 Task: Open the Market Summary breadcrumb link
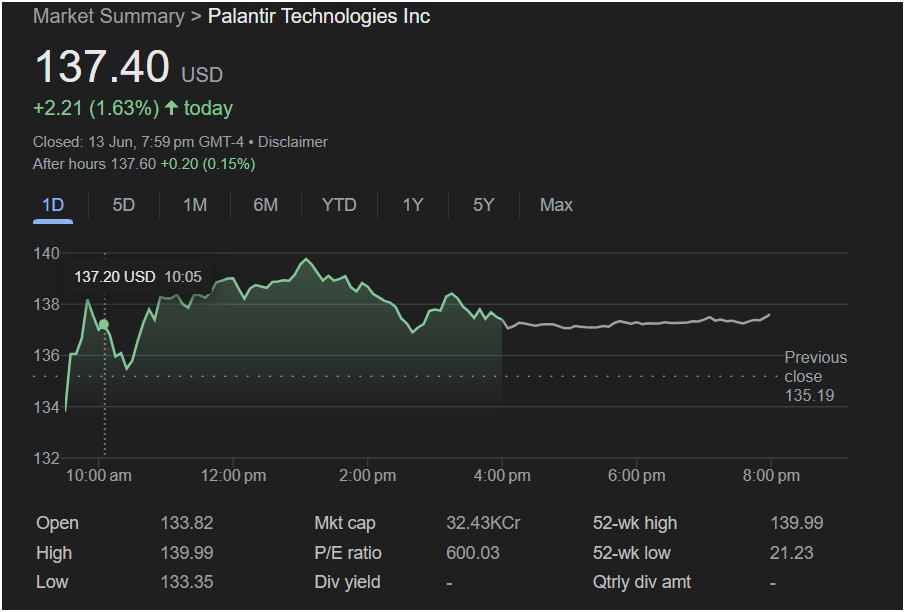[x=109, y=16]
